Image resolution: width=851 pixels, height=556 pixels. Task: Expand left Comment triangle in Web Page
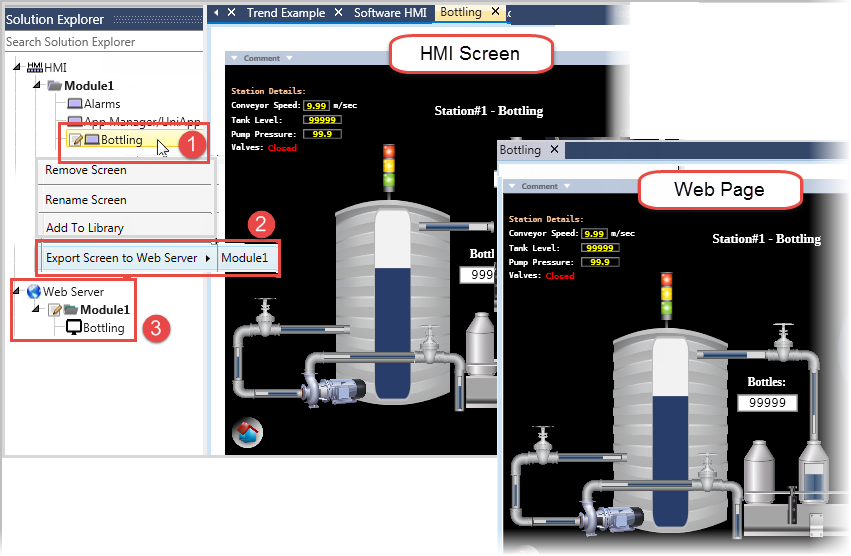(512, 186)
